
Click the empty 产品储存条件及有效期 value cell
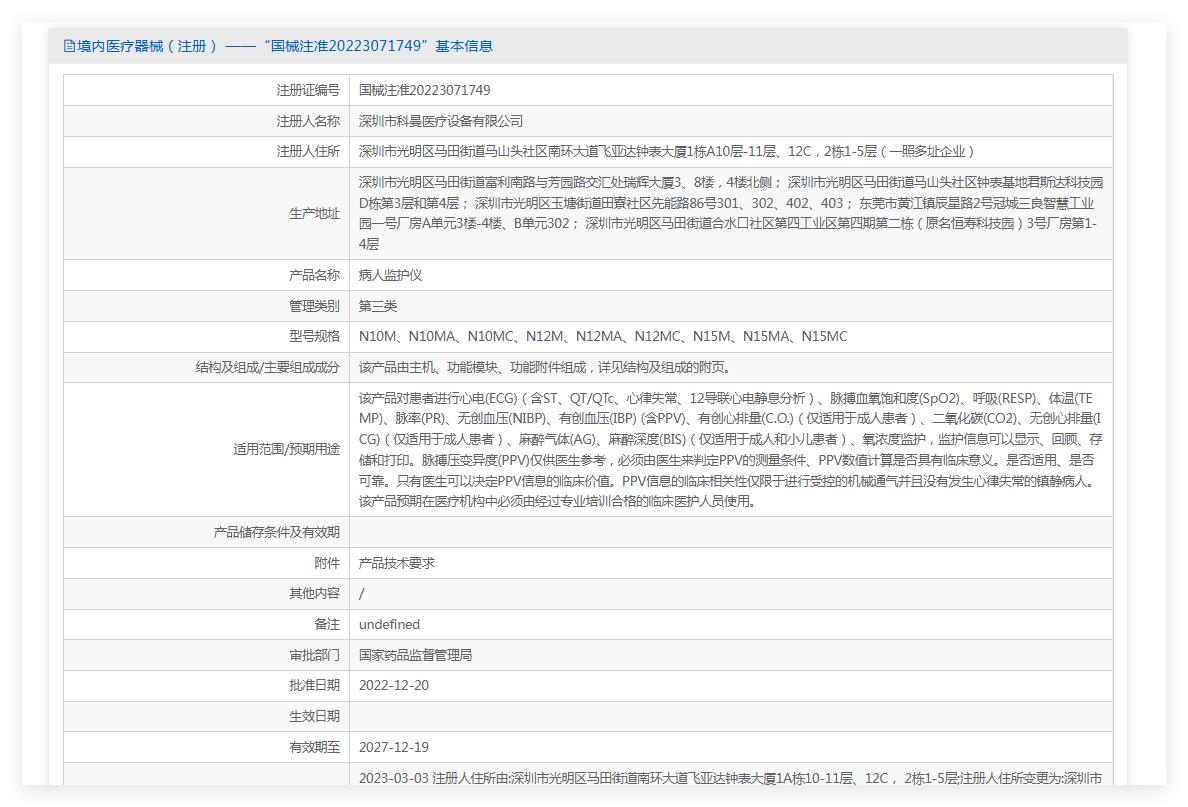pos(730,532)
